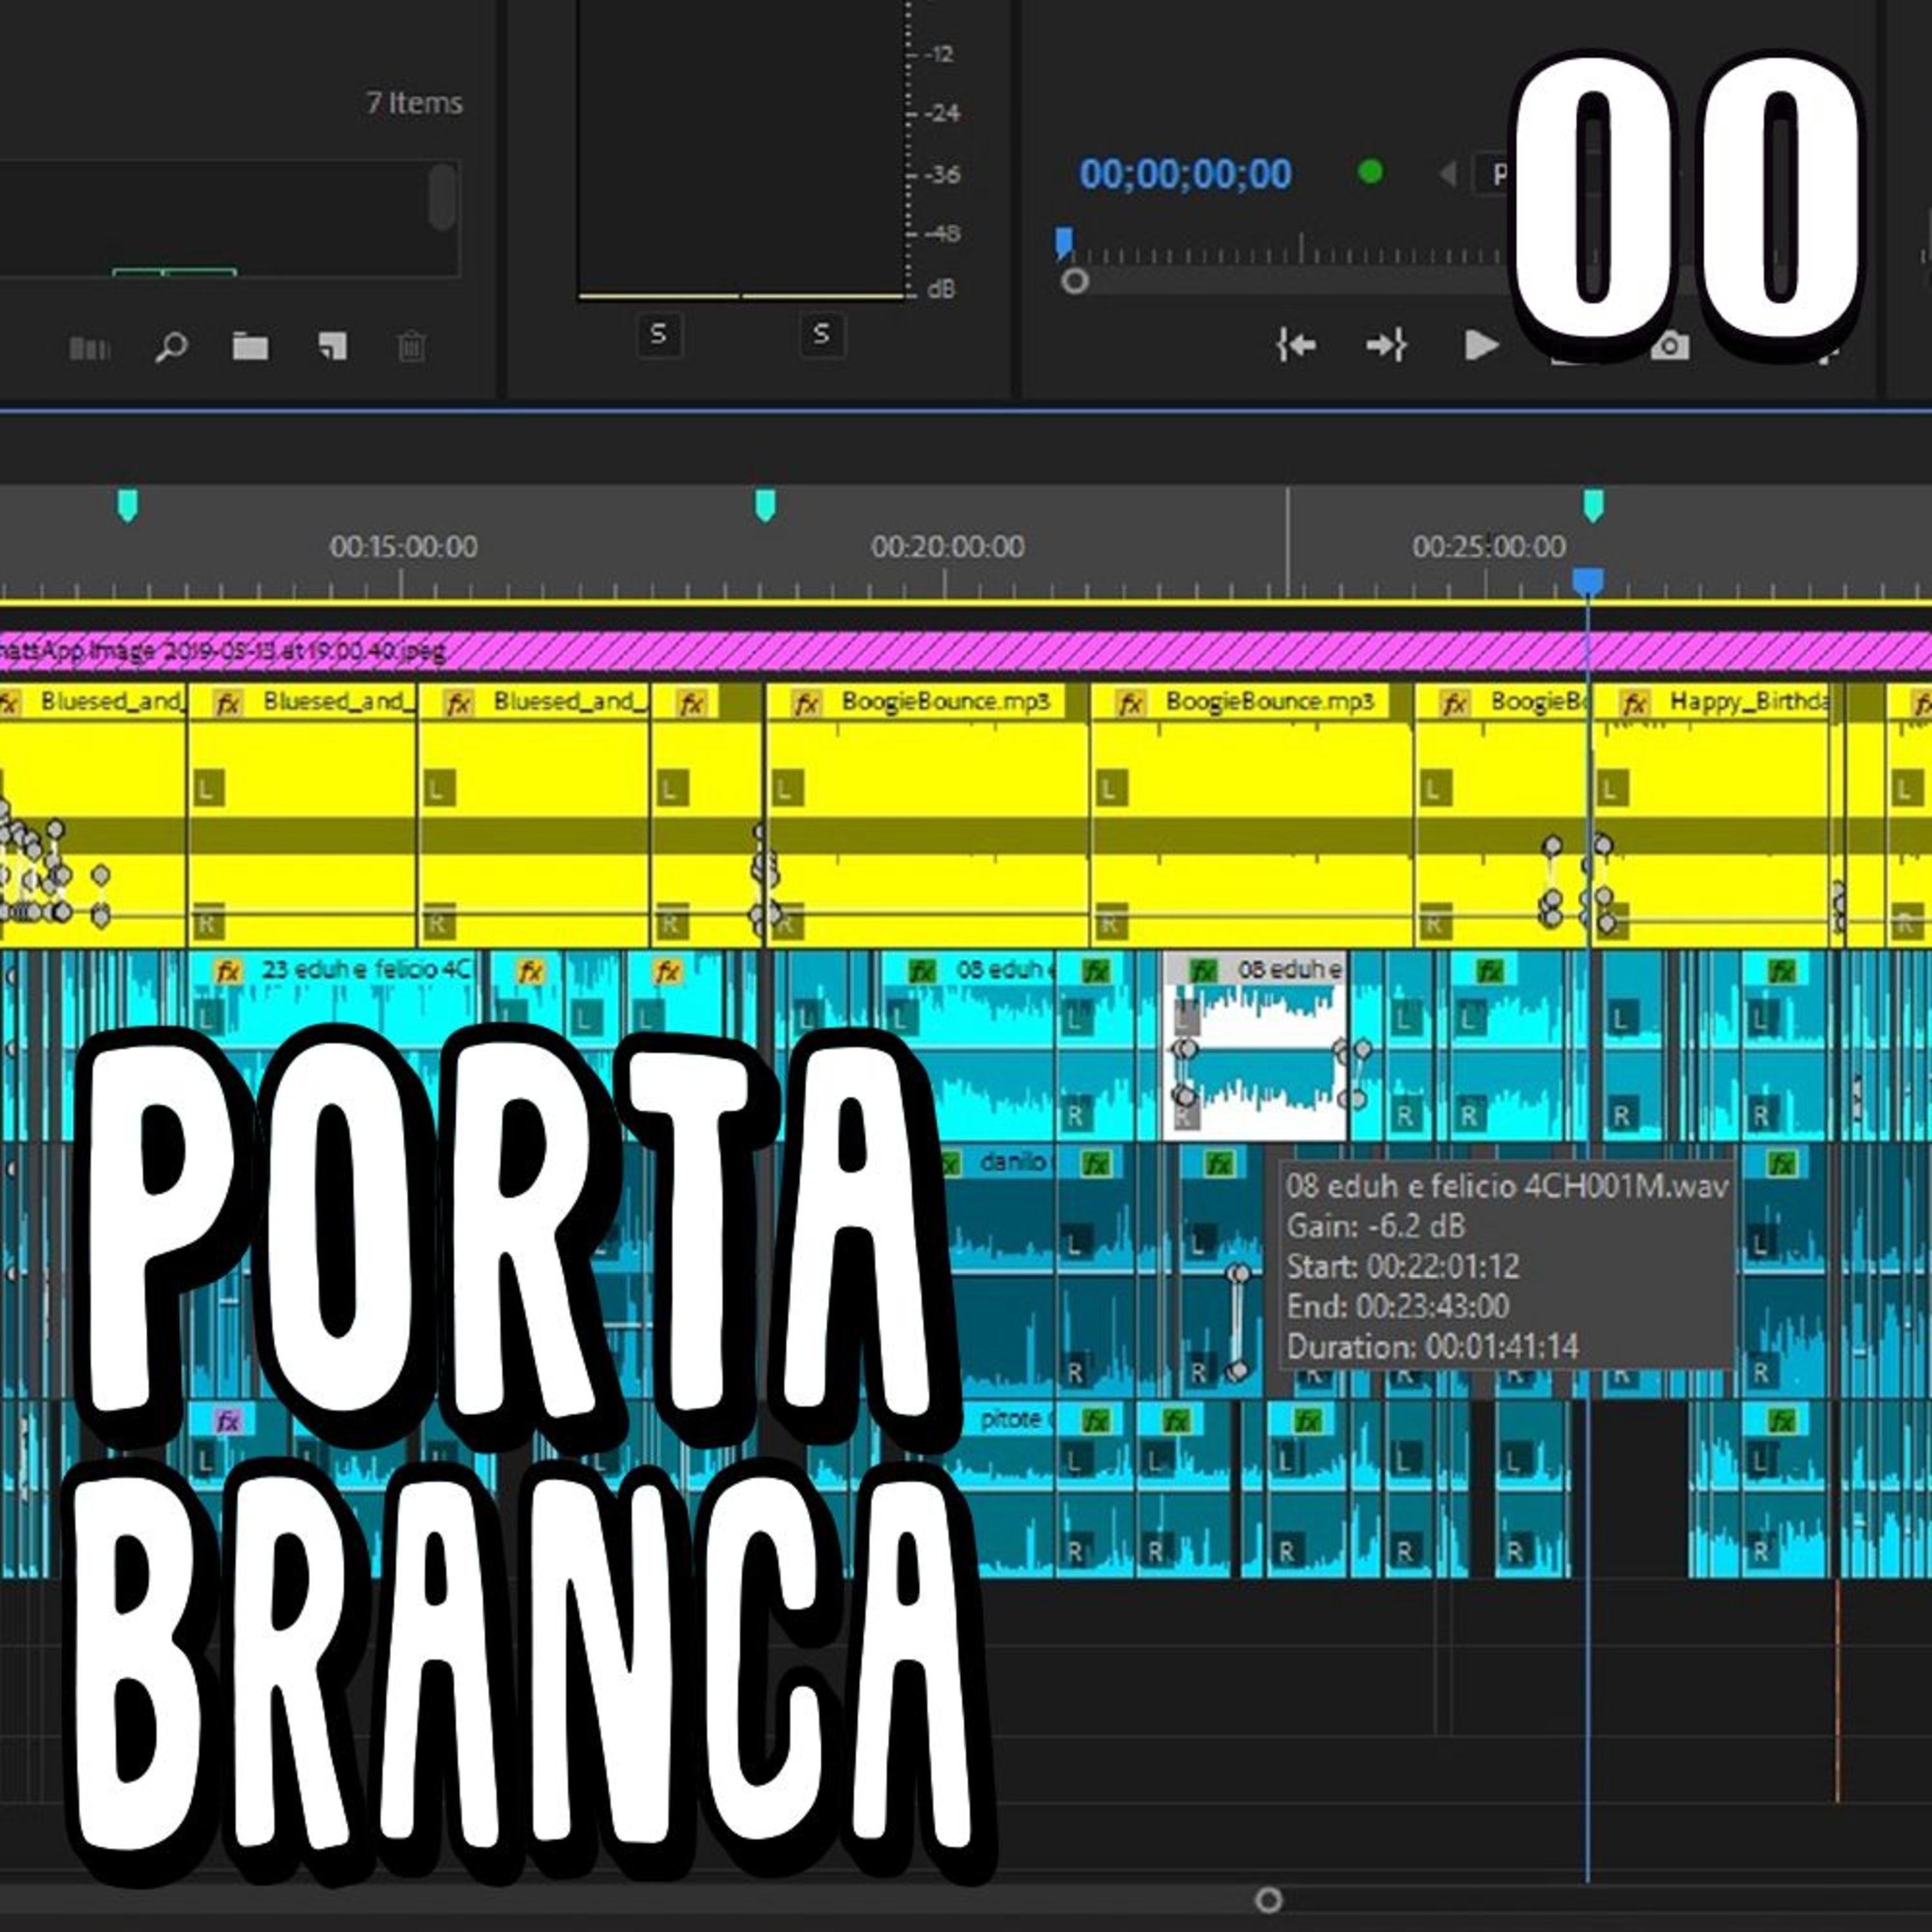Toggle the right channel Solo S button
1932x1932 pixels.
(821, 334)
